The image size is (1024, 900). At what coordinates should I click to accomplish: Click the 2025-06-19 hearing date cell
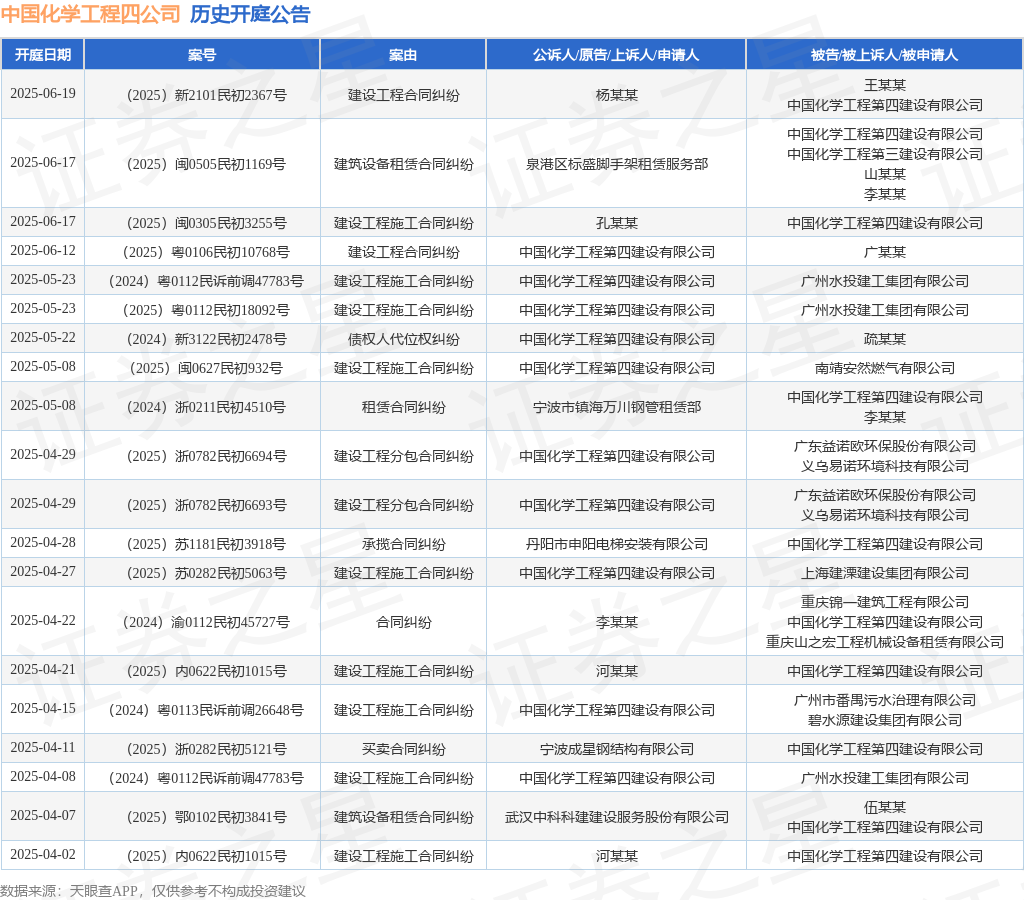tap(43, 94)
